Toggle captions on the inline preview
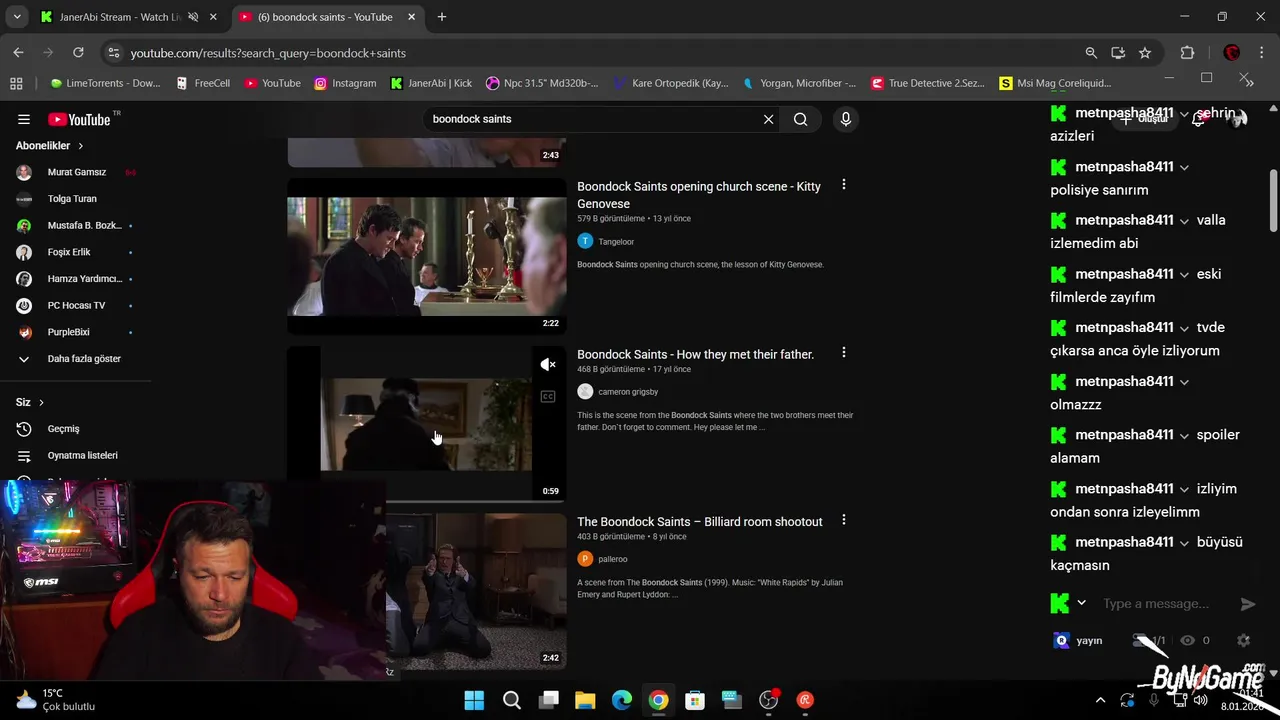This screenshot has width=1280, height=720. [x=547, y=397]
